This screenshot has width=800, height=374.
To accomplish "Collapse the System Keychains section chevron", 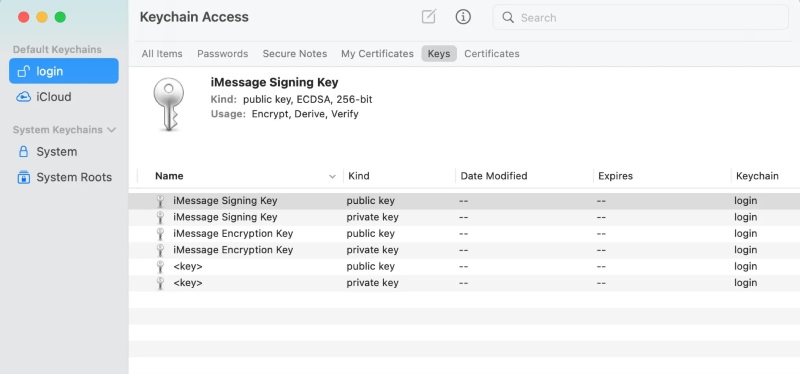I will 112,130.
